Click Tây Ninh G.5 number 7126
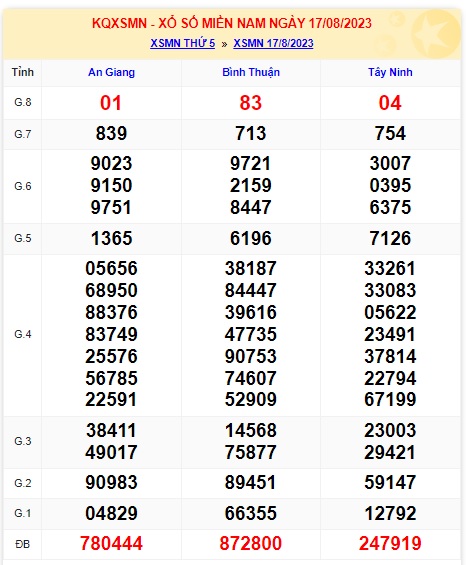 (x=390, y=239)
